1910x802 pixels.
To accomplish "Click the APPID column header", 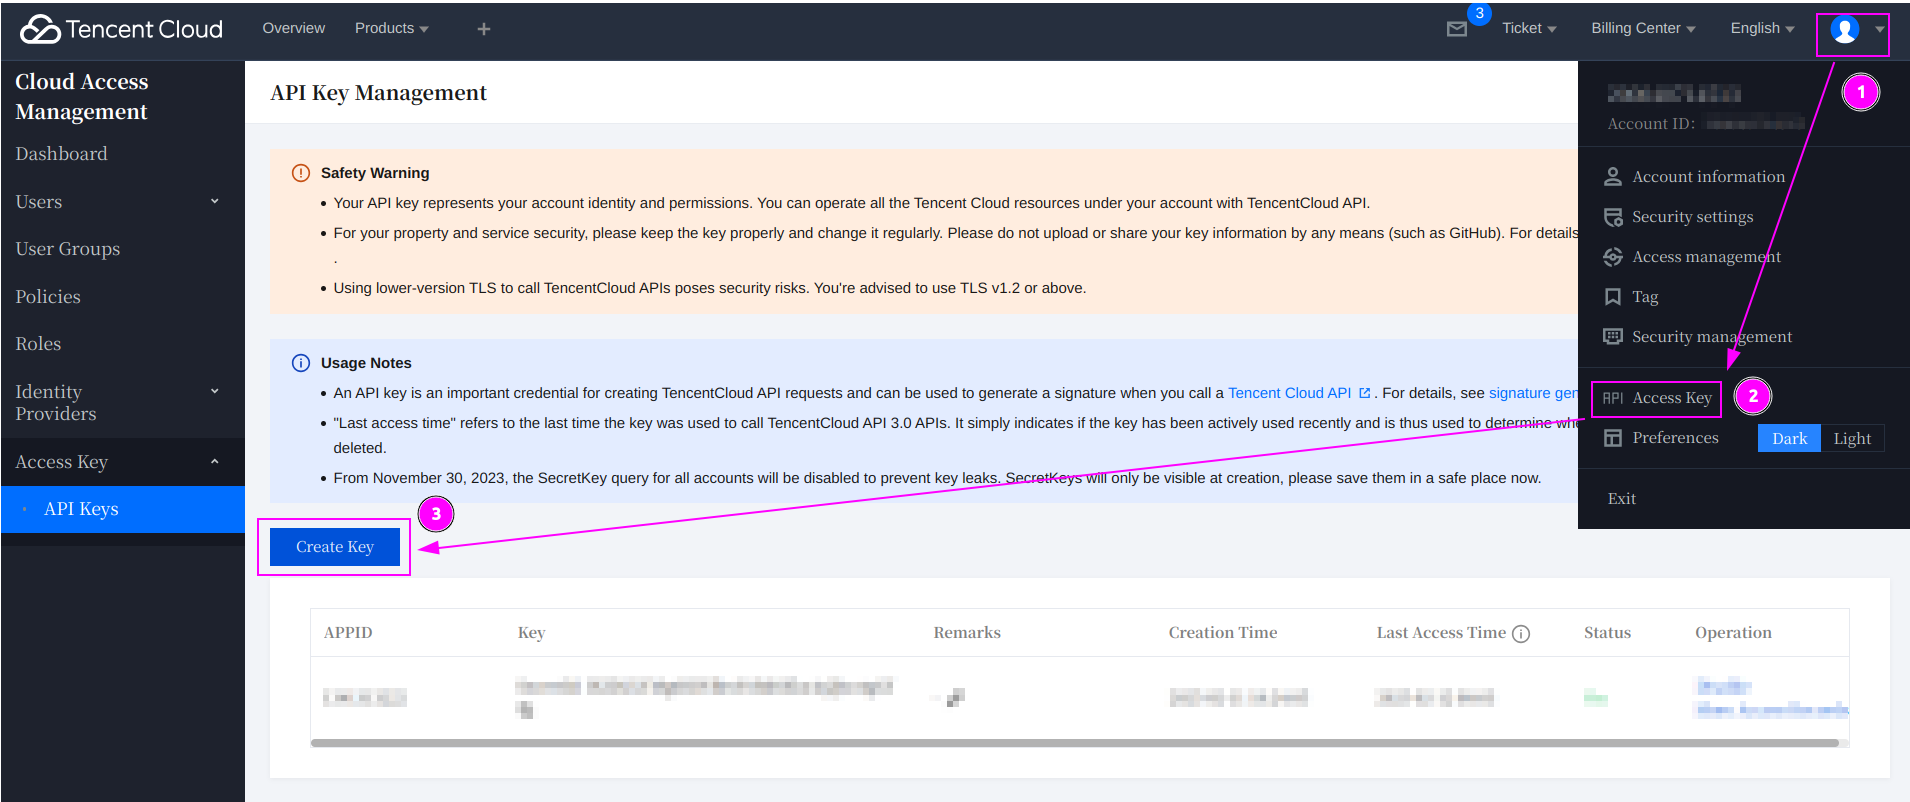I will 348,632.
